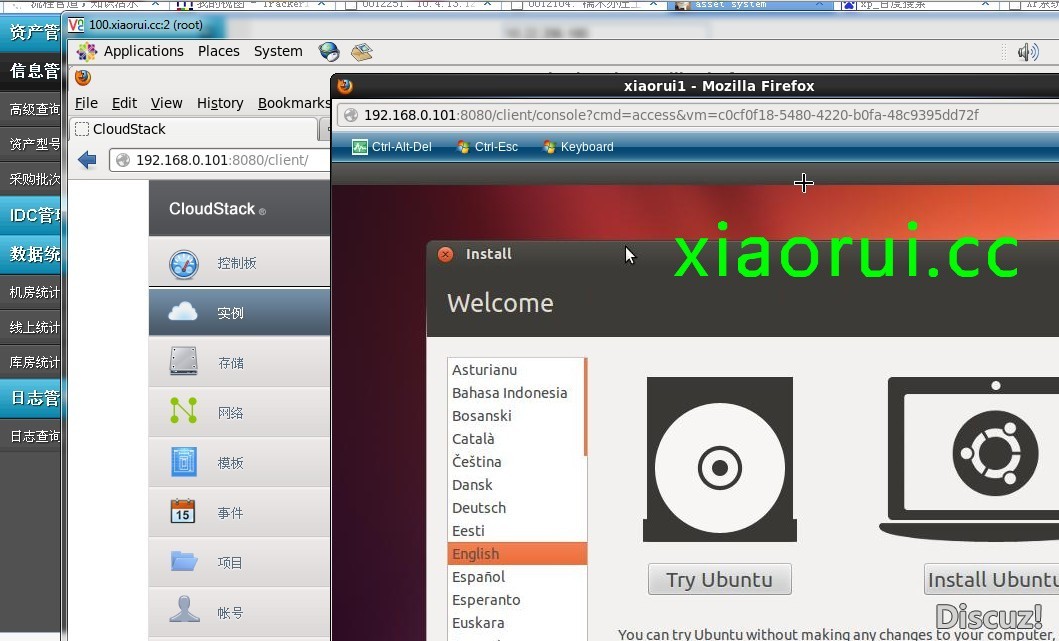Image resolution: width=1059 pixels, height=641 pixels.
Task: Close the Ubuntu Install dialog
Action: point(446,254)
